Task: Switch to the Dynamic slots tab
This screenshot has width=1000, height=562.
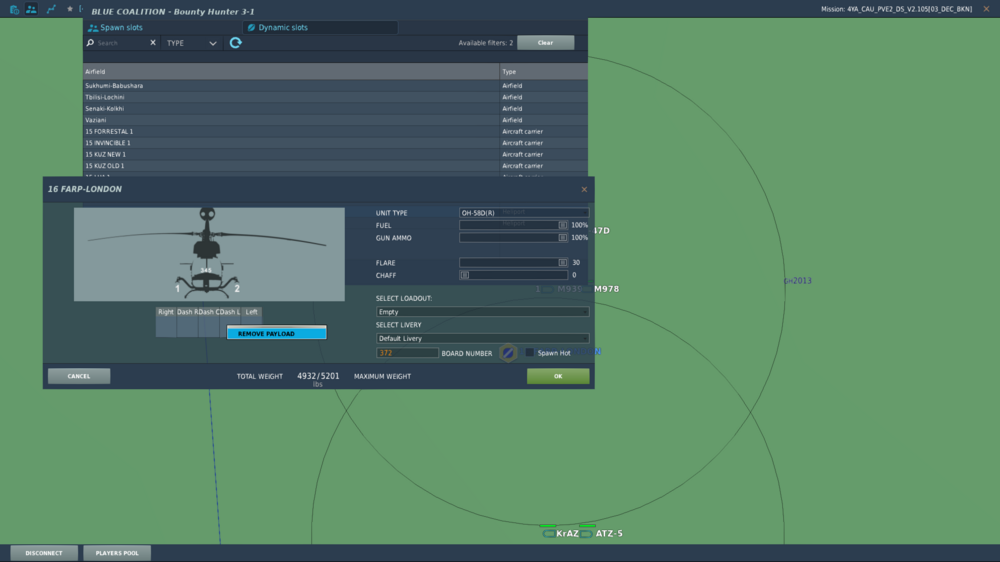Action: [321, 27]
